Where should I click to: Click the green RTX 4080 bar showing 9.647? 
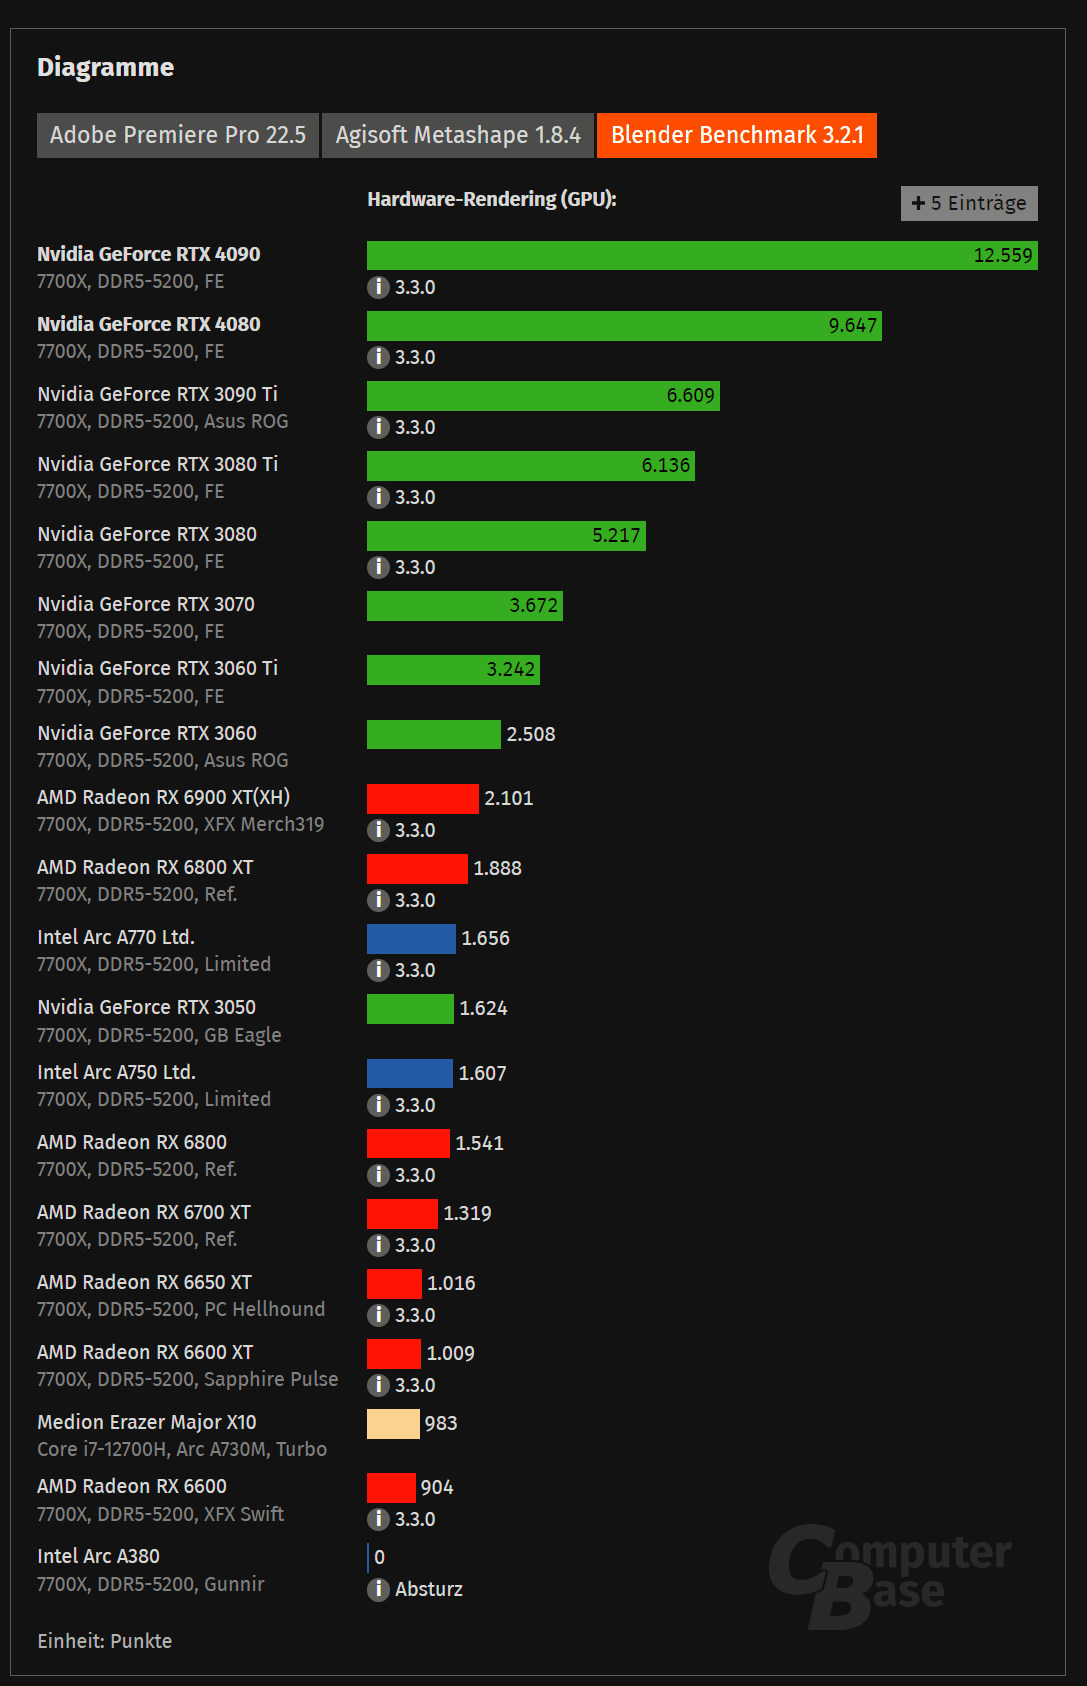point(624,325)
